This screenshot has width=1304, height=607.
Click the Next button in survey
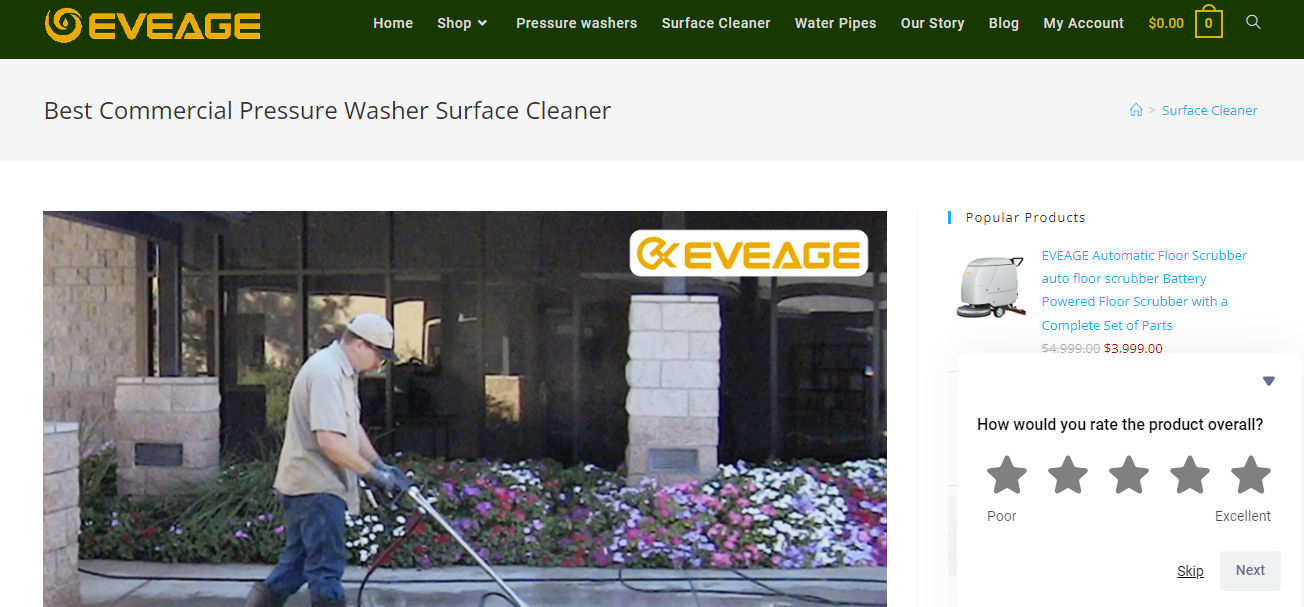click(x=1250, y=570)
